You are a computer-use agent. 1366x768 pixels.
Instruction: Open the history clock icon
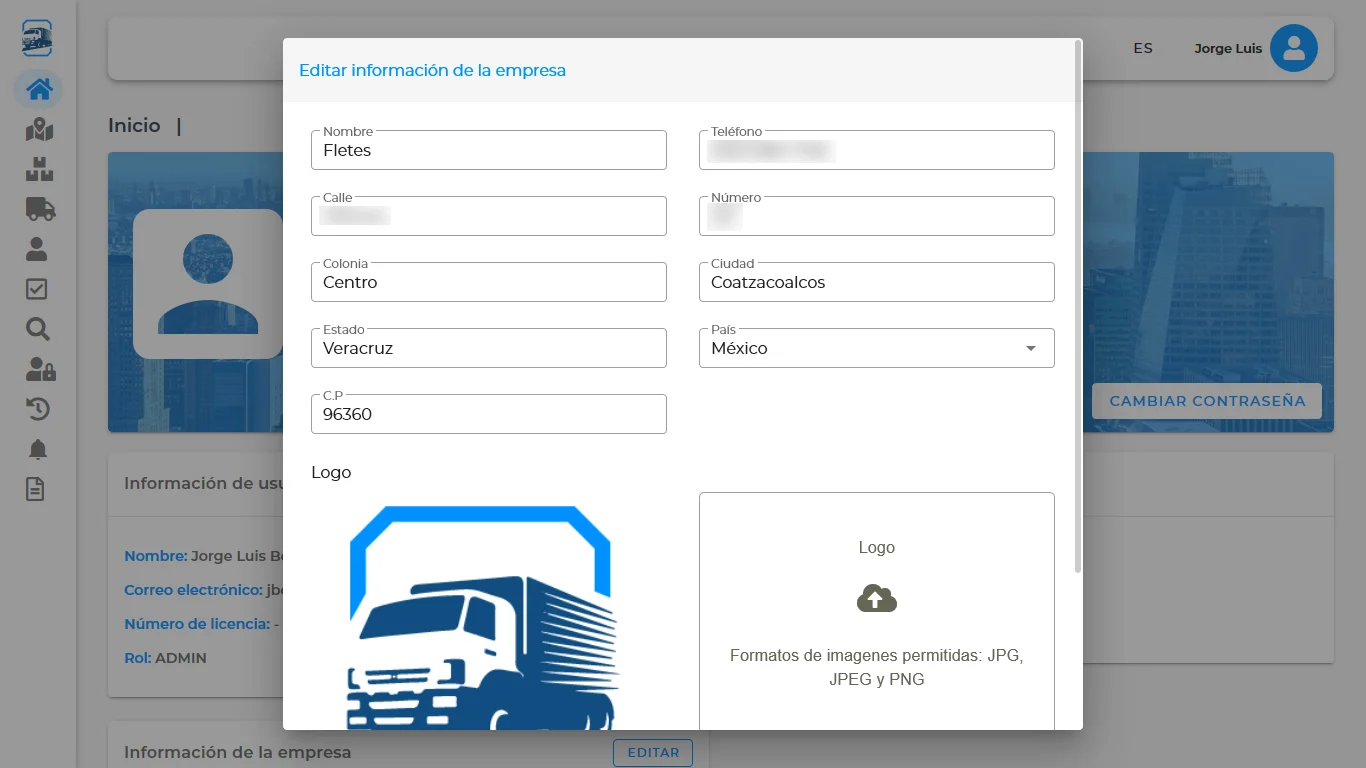coord(37,409)
